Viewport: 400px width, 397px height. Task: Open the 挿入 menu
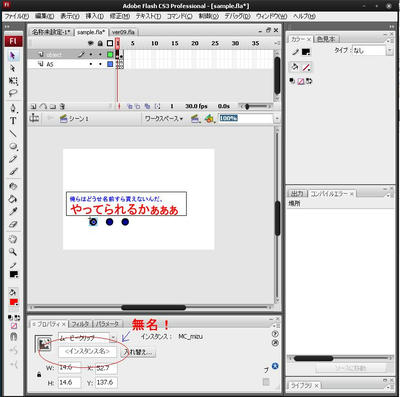pos(95,16)
